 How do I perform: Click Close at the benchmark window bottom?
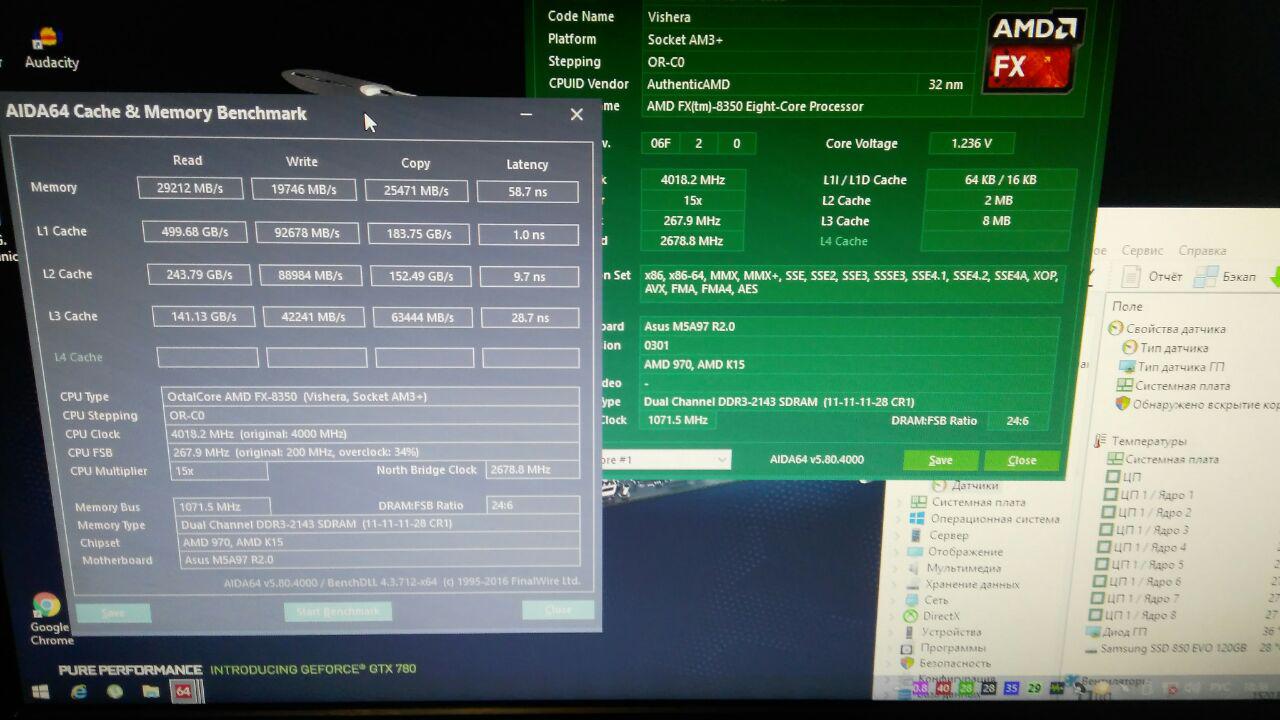tap(558, 610)
